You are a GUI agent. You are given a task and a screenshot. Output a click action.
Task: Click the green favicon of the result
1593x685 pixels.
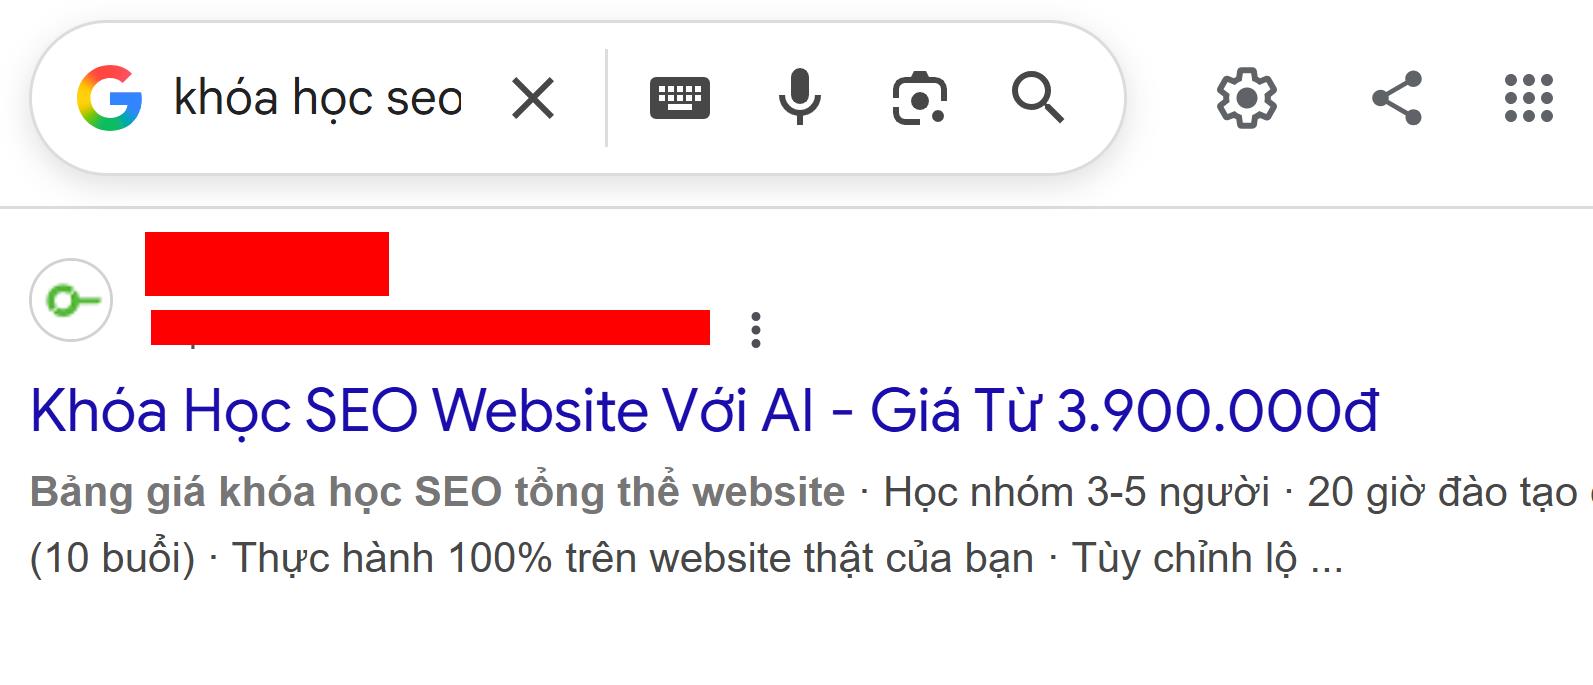click(x=71, y=300)
